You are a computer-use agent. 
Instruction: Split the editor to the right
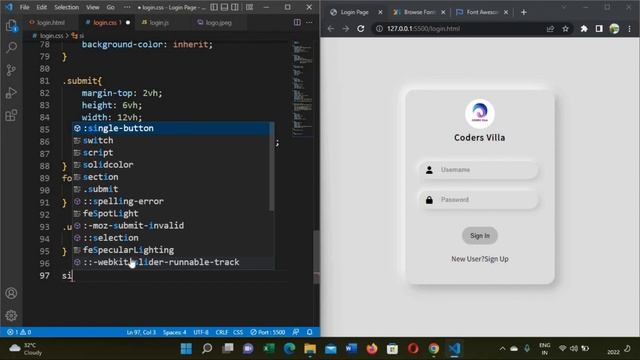pos(297,22)
